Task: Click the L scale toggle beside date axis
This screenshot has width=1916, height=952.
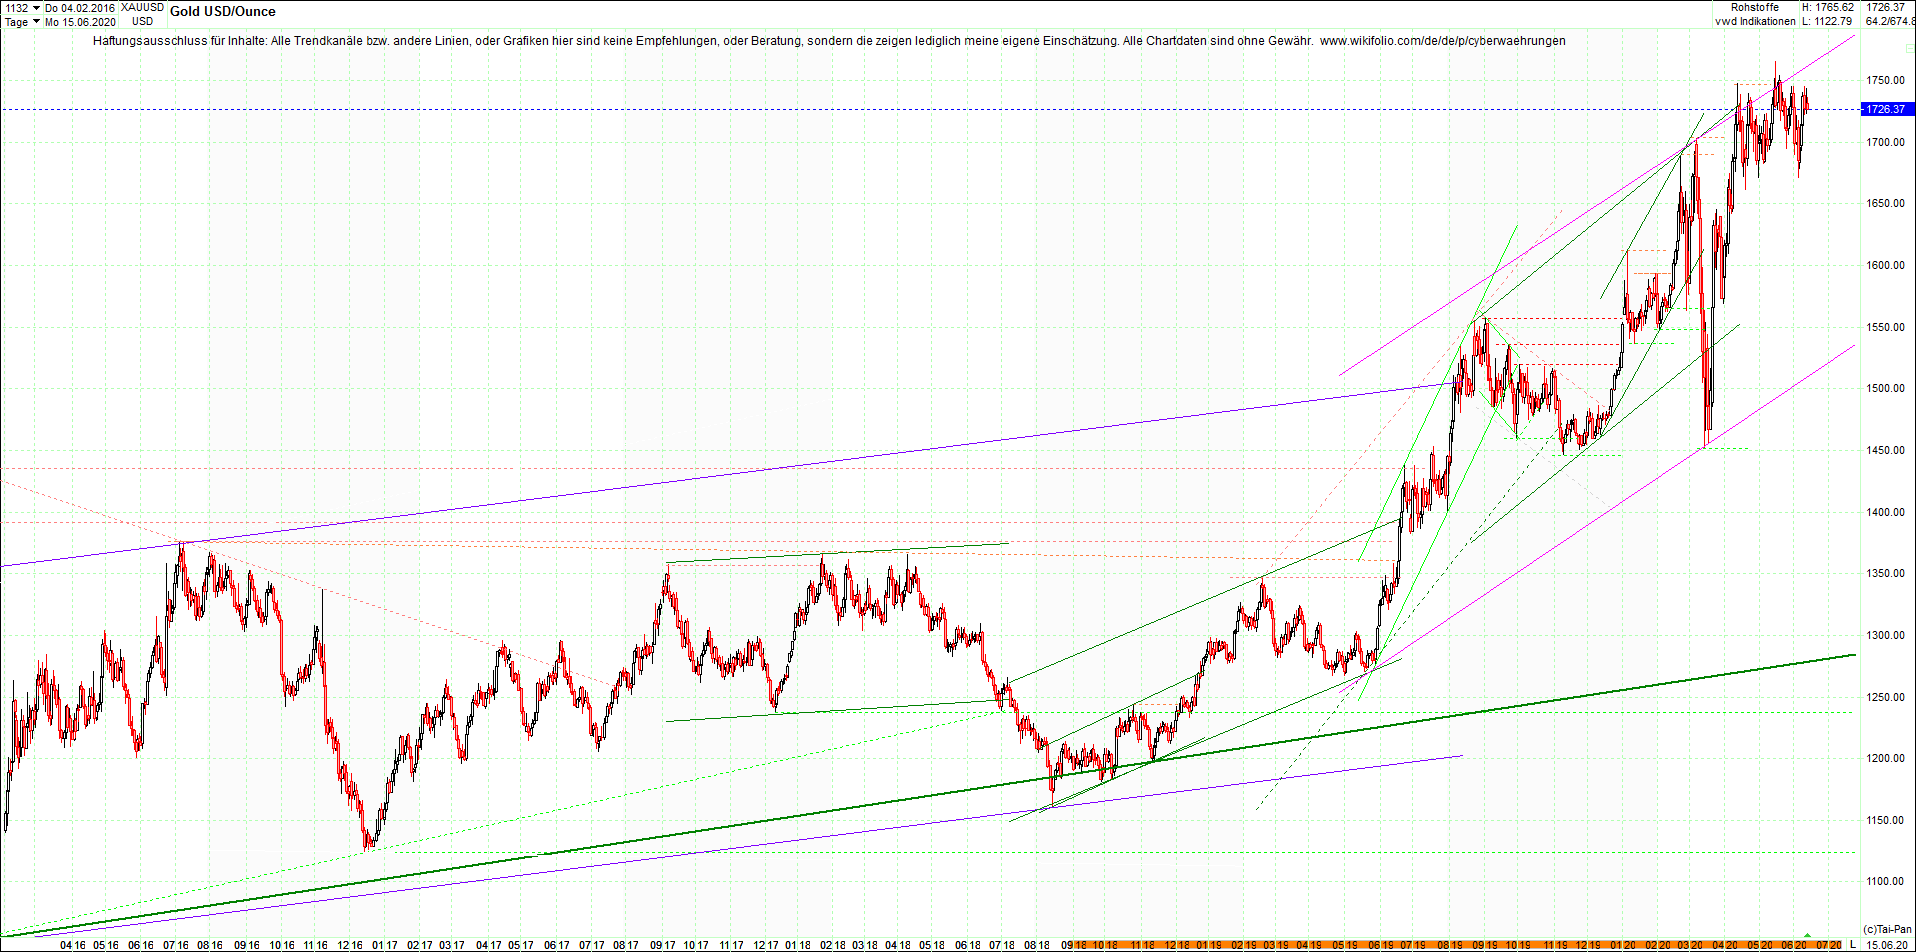Action: (x=1853, y=945)
